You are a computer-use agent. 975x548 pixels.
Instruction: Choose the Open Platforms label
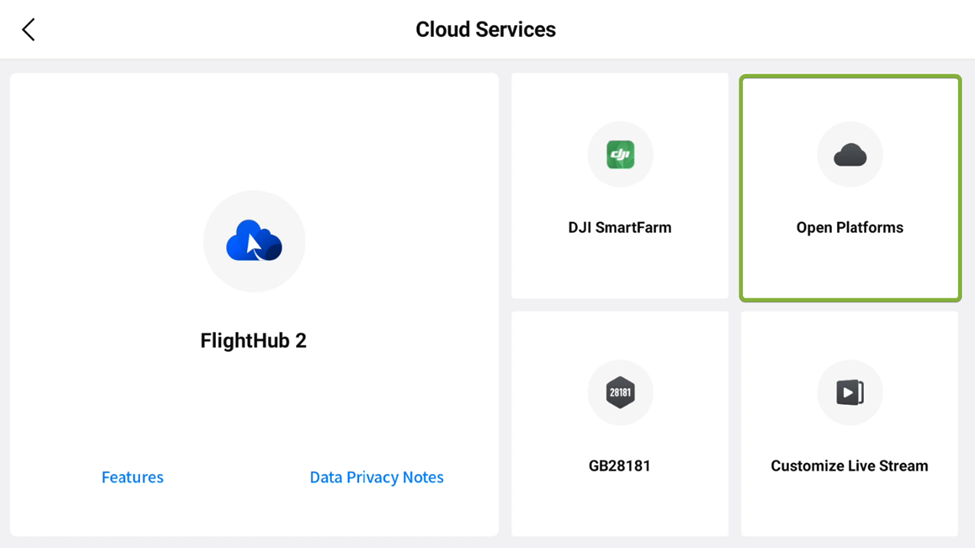pyautogui.click(x=849, y=228)
